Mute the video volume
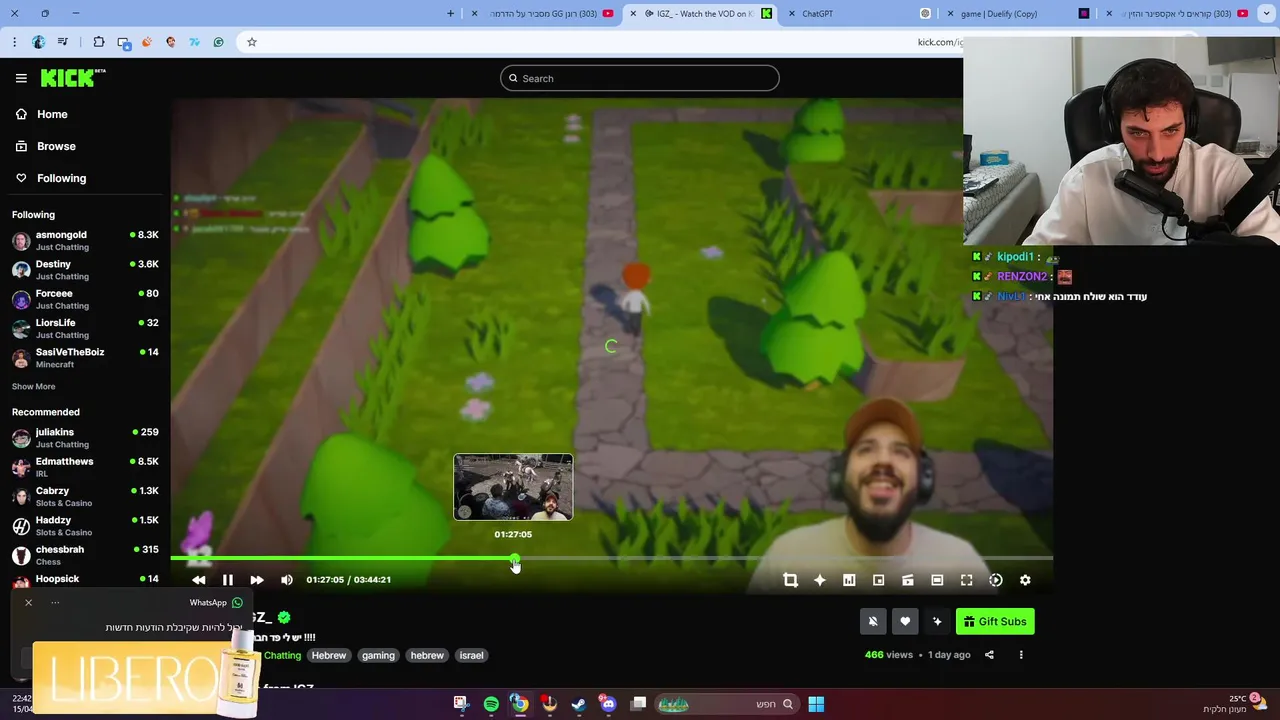Screen dimensions: 1280x720 tap(287, 580)
